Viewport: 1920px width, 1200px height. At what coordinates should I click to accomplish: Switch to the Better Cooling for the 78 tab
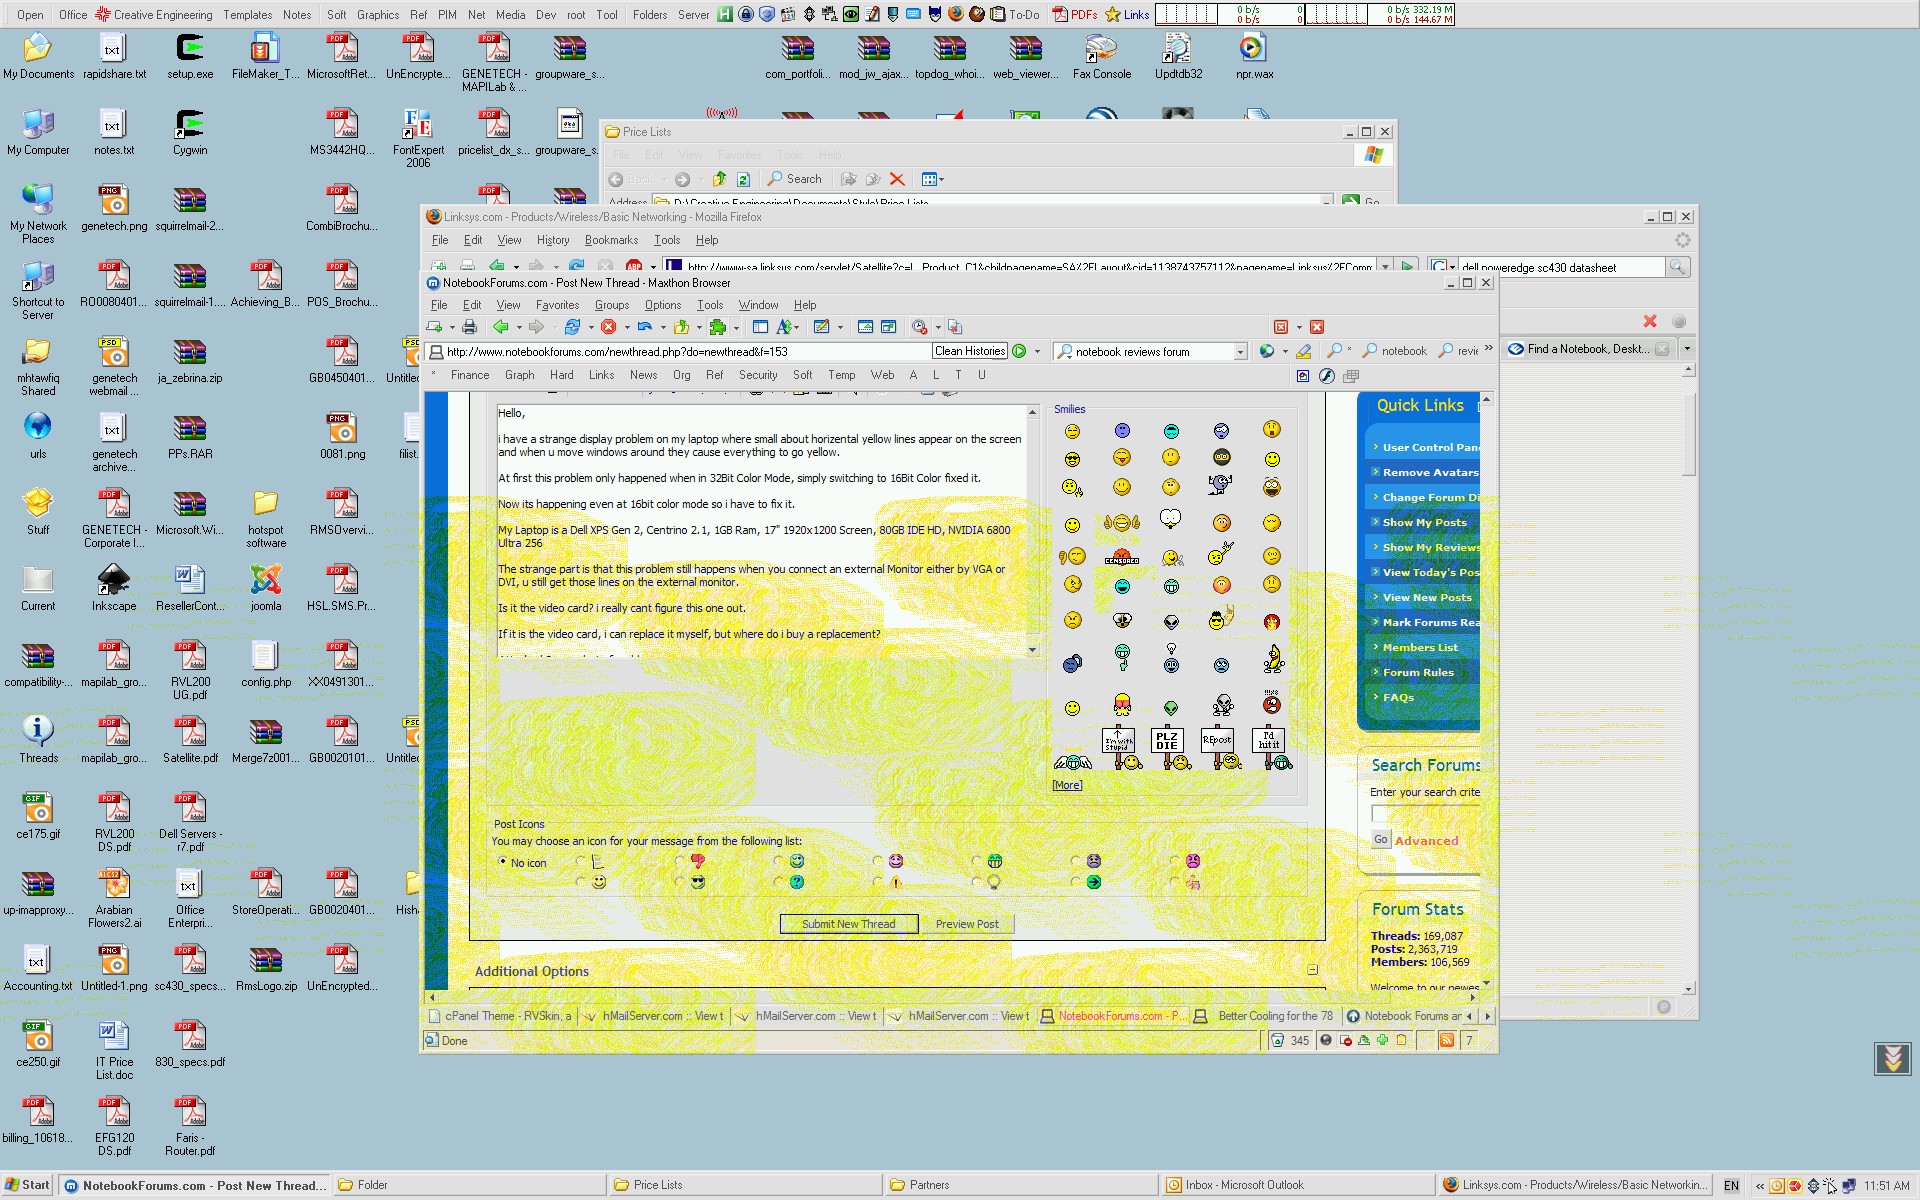click(x=1264, y=1016)
